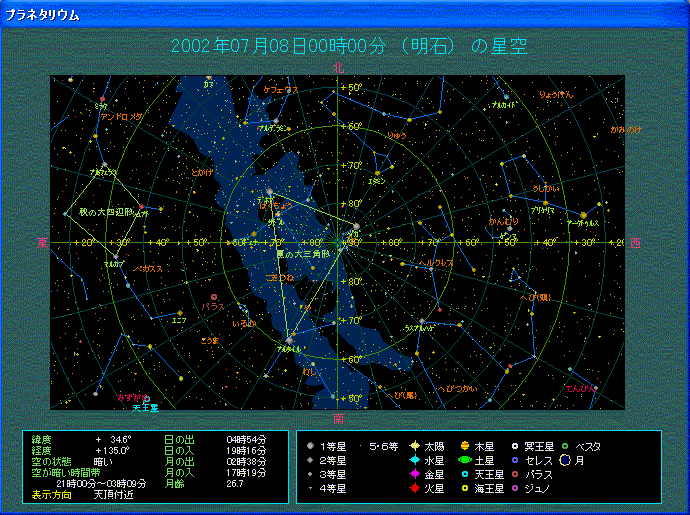This screenshot has width=690, height=515.
Task: Click the red Mars (火星) legend icon
Action: tap(414, 489)
